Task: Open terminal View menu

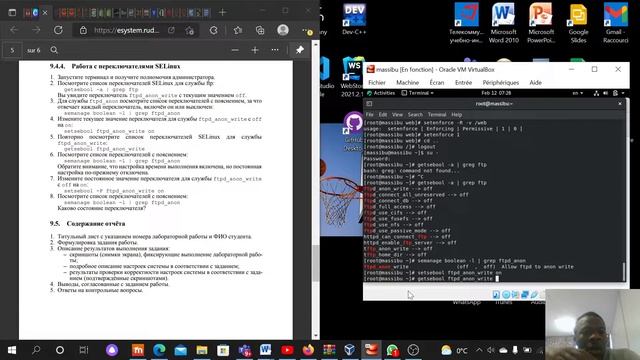Action: click(397, 115)
